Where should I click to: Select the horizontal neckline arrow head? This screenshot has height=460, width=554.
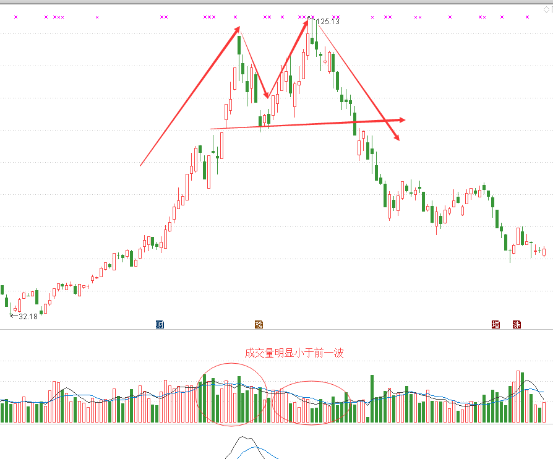tap(401, 120)
